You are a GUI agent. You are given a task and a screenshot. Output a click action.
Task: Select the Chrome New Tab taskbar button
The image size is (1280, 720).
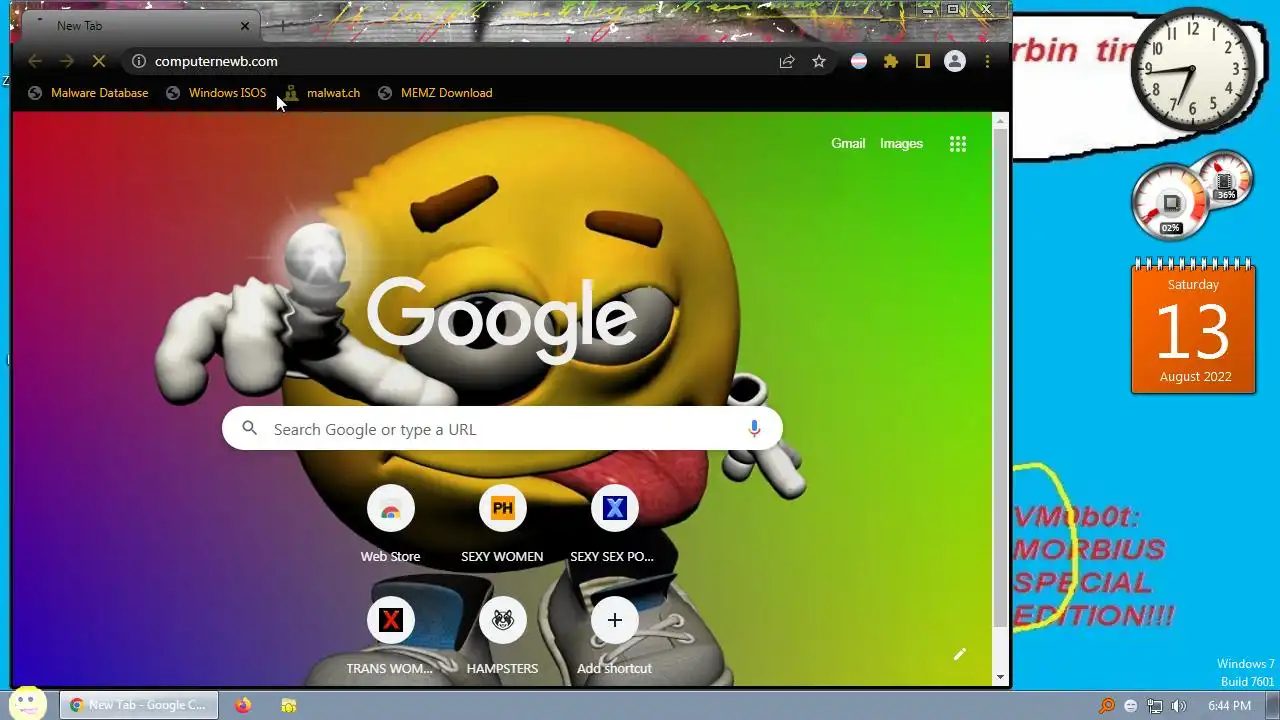139,705
